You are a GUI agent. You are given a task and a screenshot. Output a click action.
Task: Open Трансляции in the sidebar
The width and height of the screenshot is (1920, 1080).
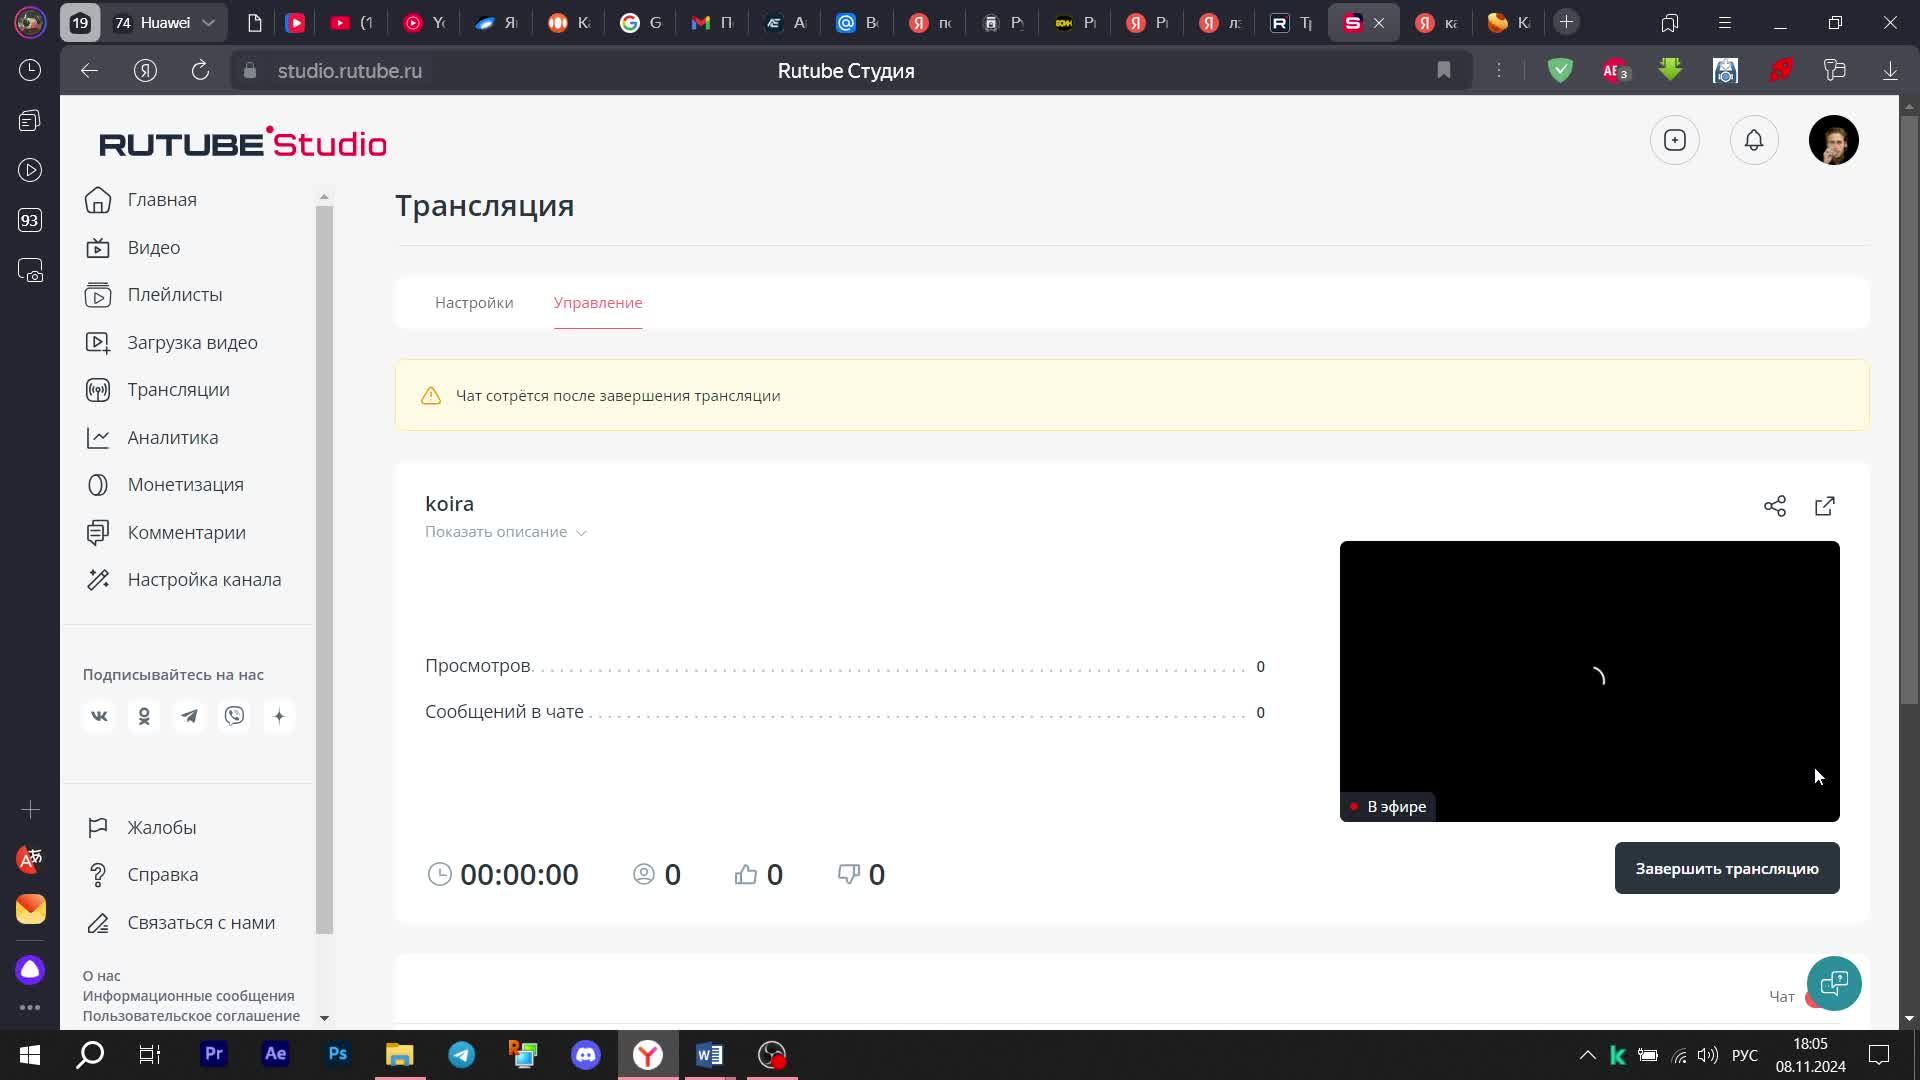(x=178, y=390)
